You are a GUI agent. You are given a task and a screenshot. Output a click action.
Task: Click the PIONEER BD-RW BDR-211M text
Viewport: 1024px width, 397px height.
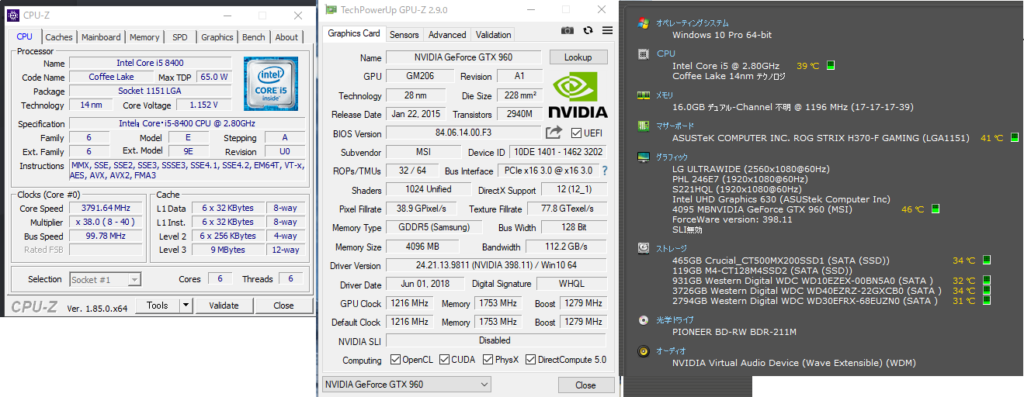734,332
